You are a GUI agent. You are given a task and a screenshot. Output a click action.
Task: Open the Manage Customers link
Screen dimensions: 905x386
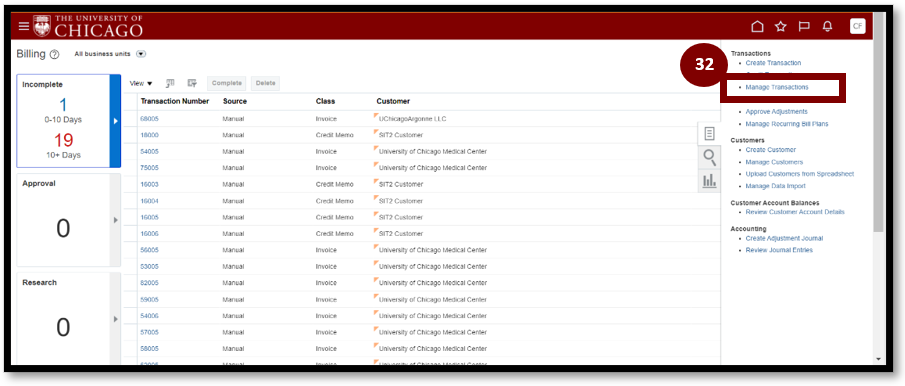click(x=774, y=162)
